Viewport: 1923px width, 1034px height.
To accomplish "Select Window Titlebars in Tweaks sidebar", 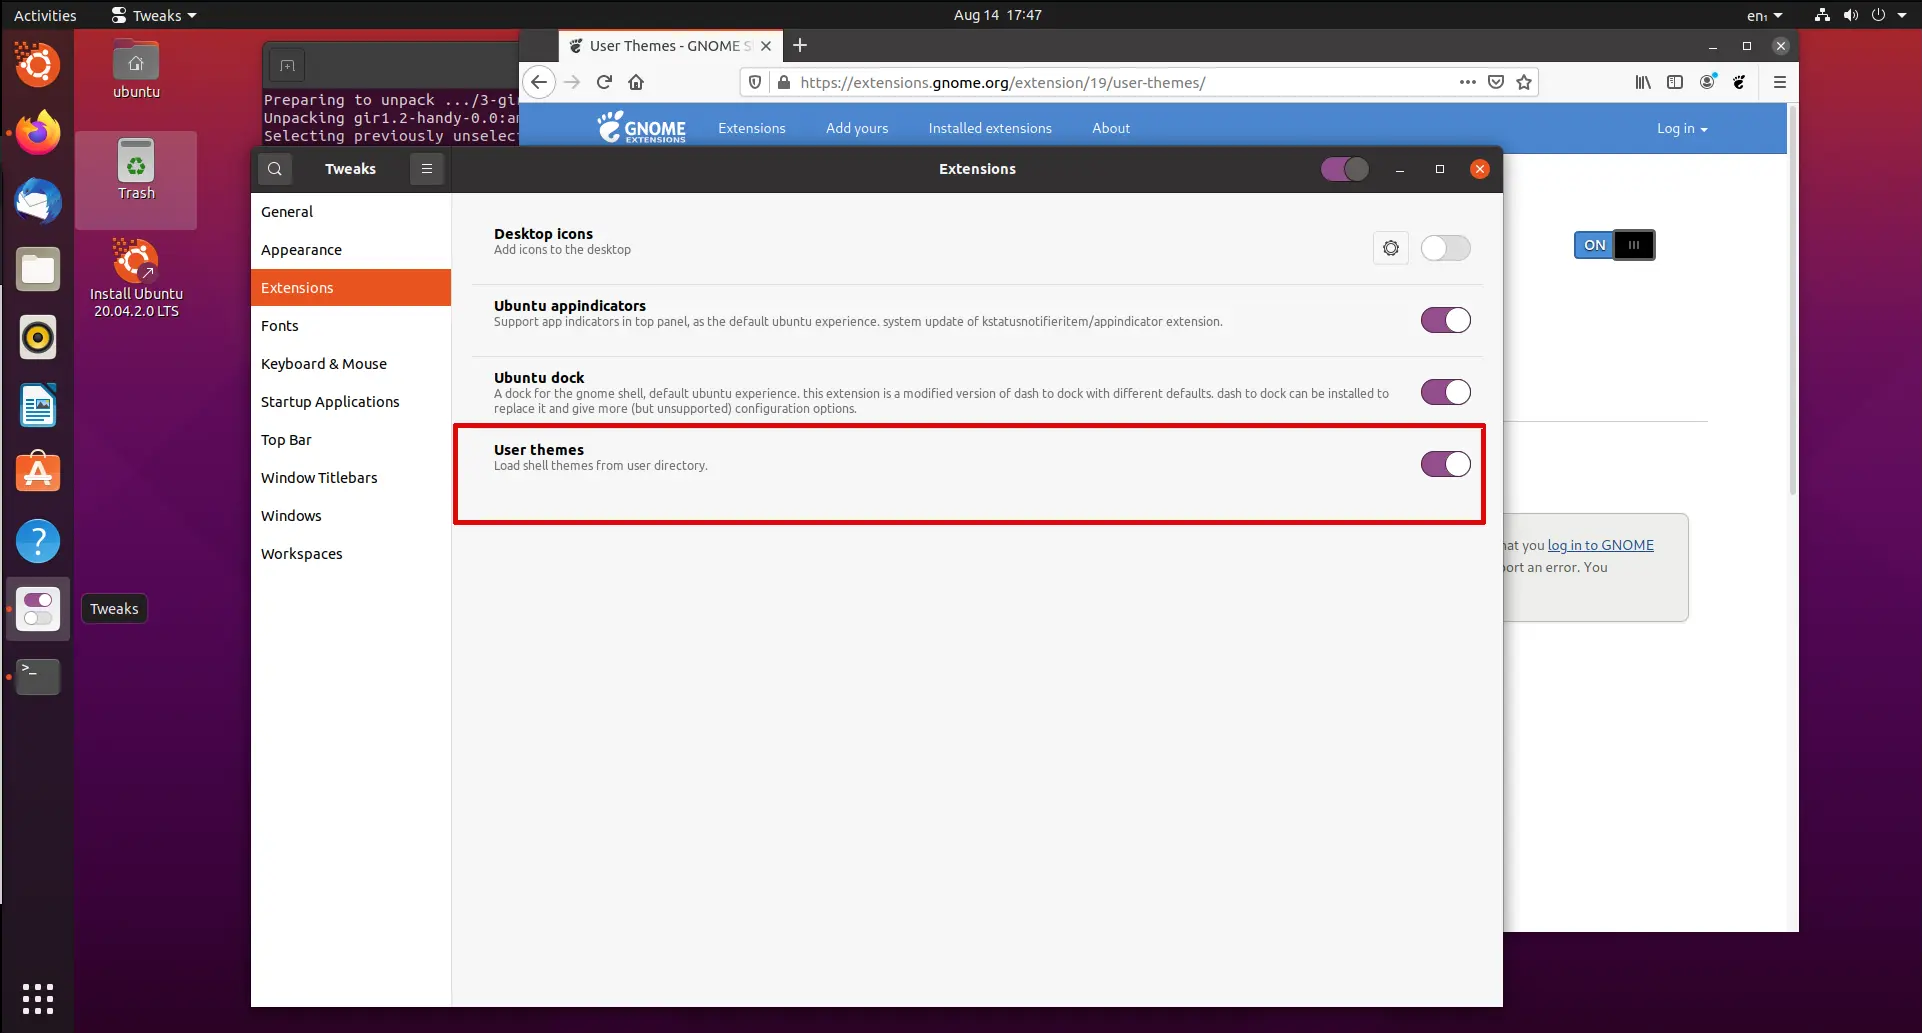I will 351,478.
